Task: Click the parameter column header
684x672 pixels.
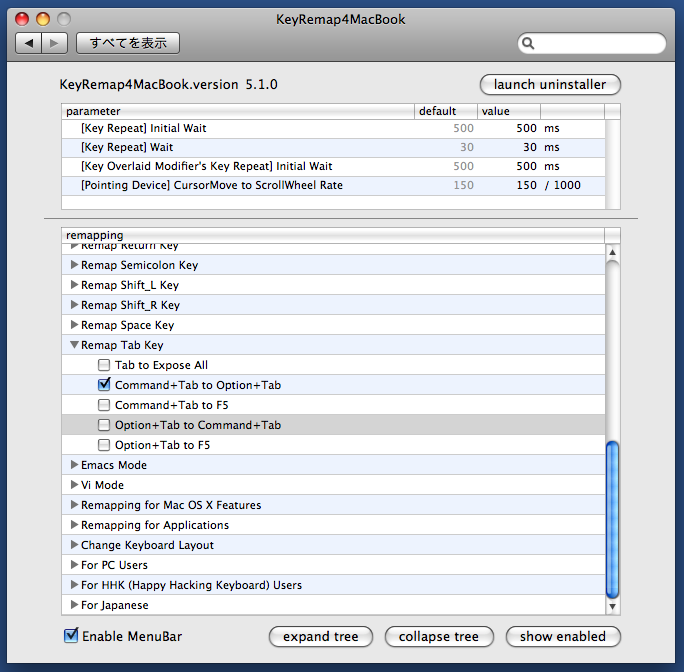Action: (238, 111)
